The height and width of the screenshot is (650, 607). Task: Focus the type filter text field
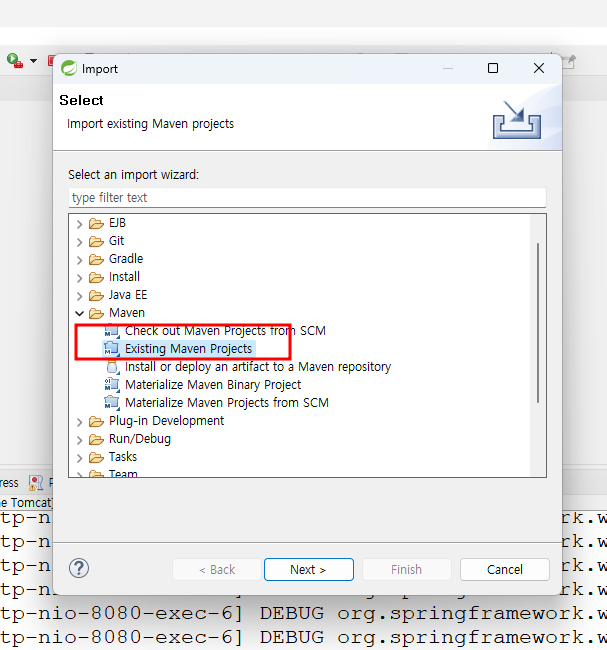pos(307,198)
